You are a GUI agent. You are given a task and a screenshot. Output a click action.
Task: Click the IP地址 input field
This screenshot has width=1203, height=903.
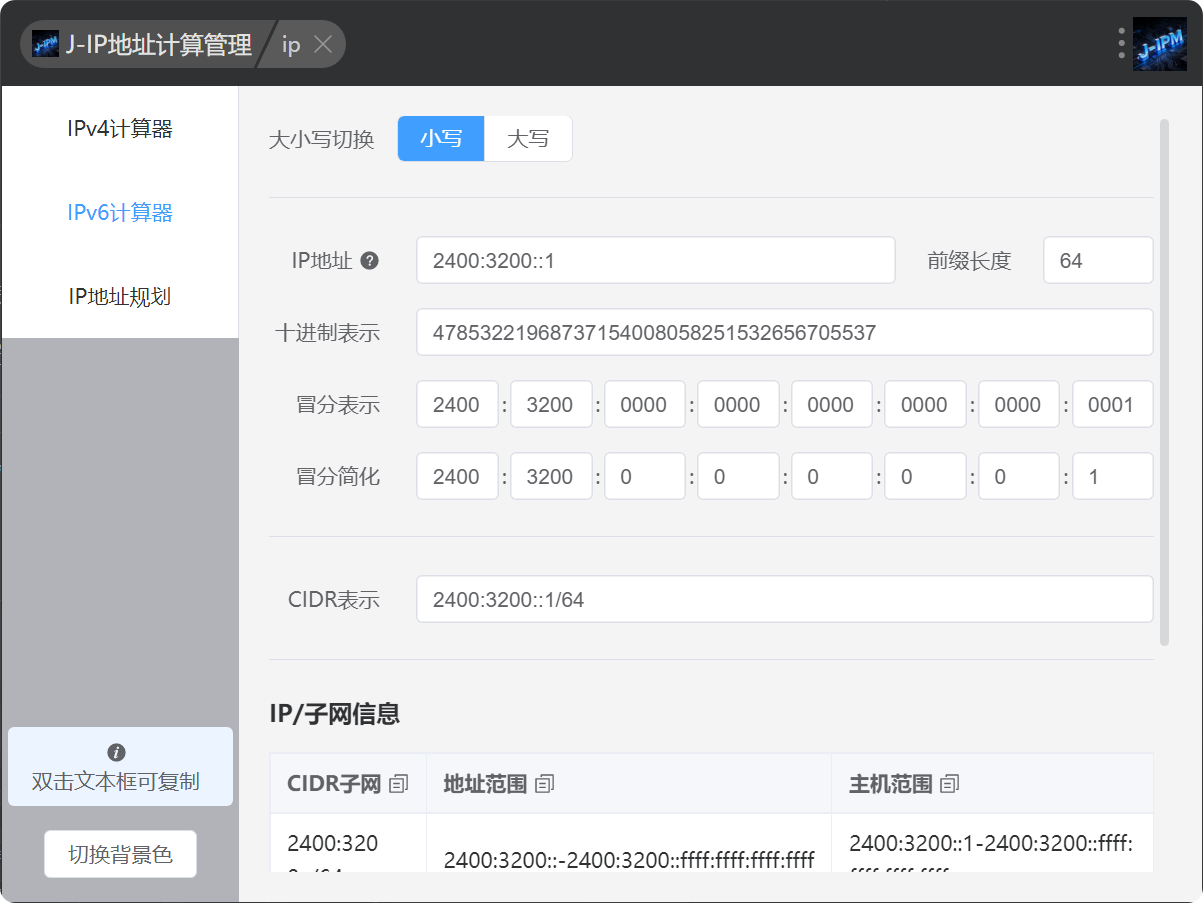point(655,261)
